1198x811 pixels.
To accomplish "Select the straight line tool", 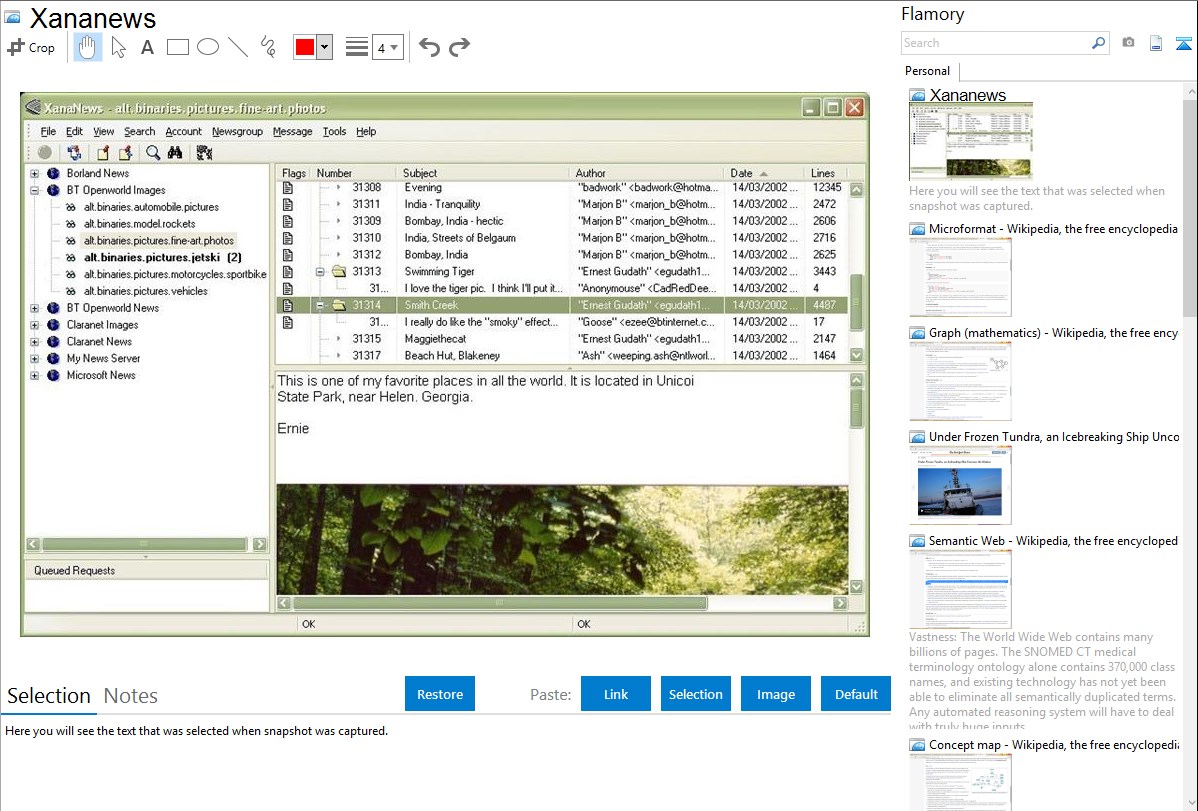I will (238, 47).
